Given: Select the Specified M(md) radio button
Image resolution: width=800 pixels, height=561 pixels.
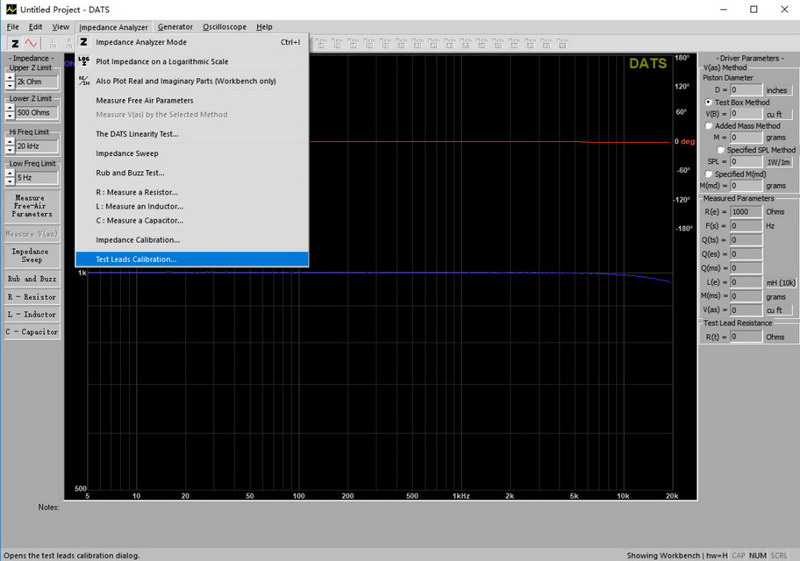Looking at the screenshot, I should [709, 174].
